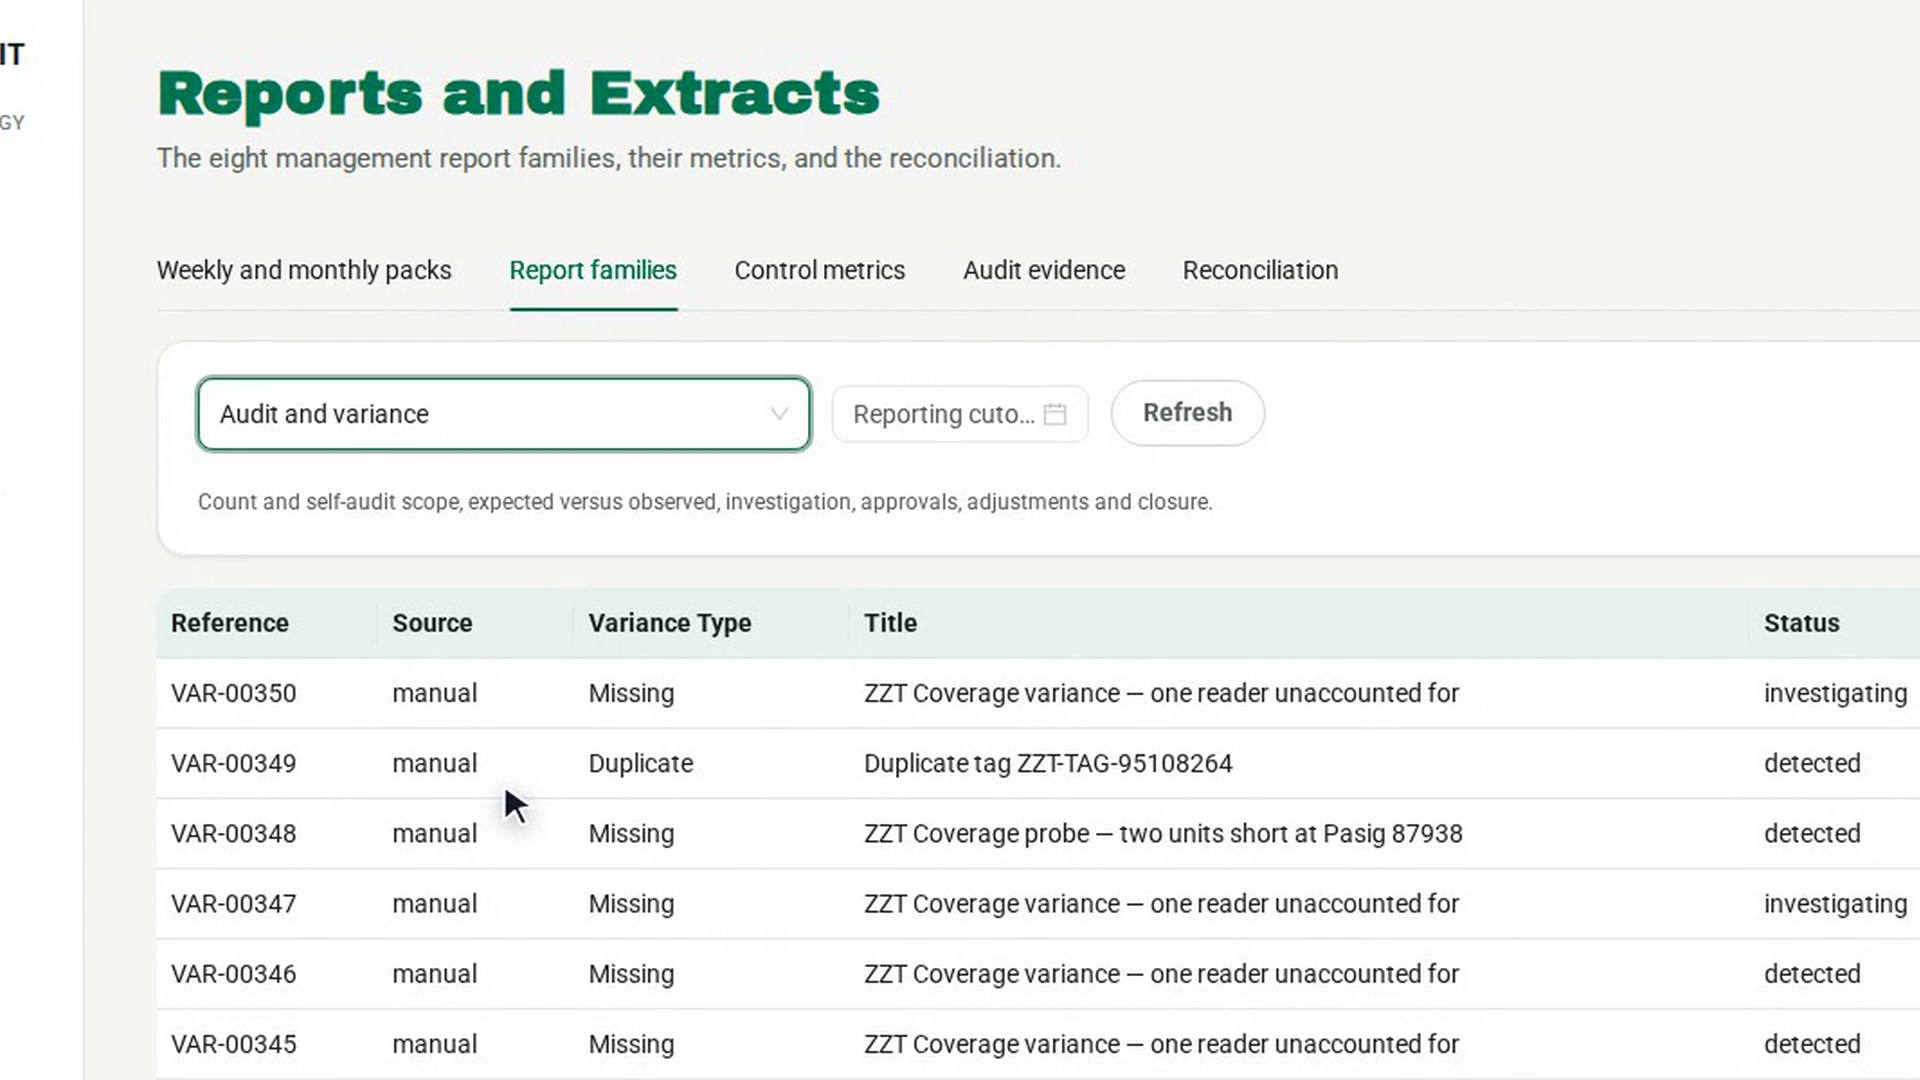Select reference VAR-00350

click(x=234, y=693)
